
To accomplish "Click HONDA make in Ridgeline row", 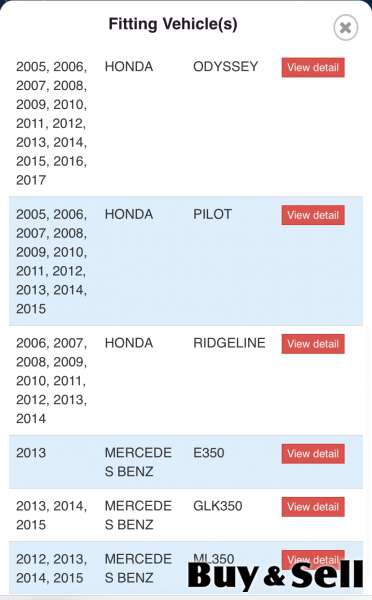I will tap(129, 343).
